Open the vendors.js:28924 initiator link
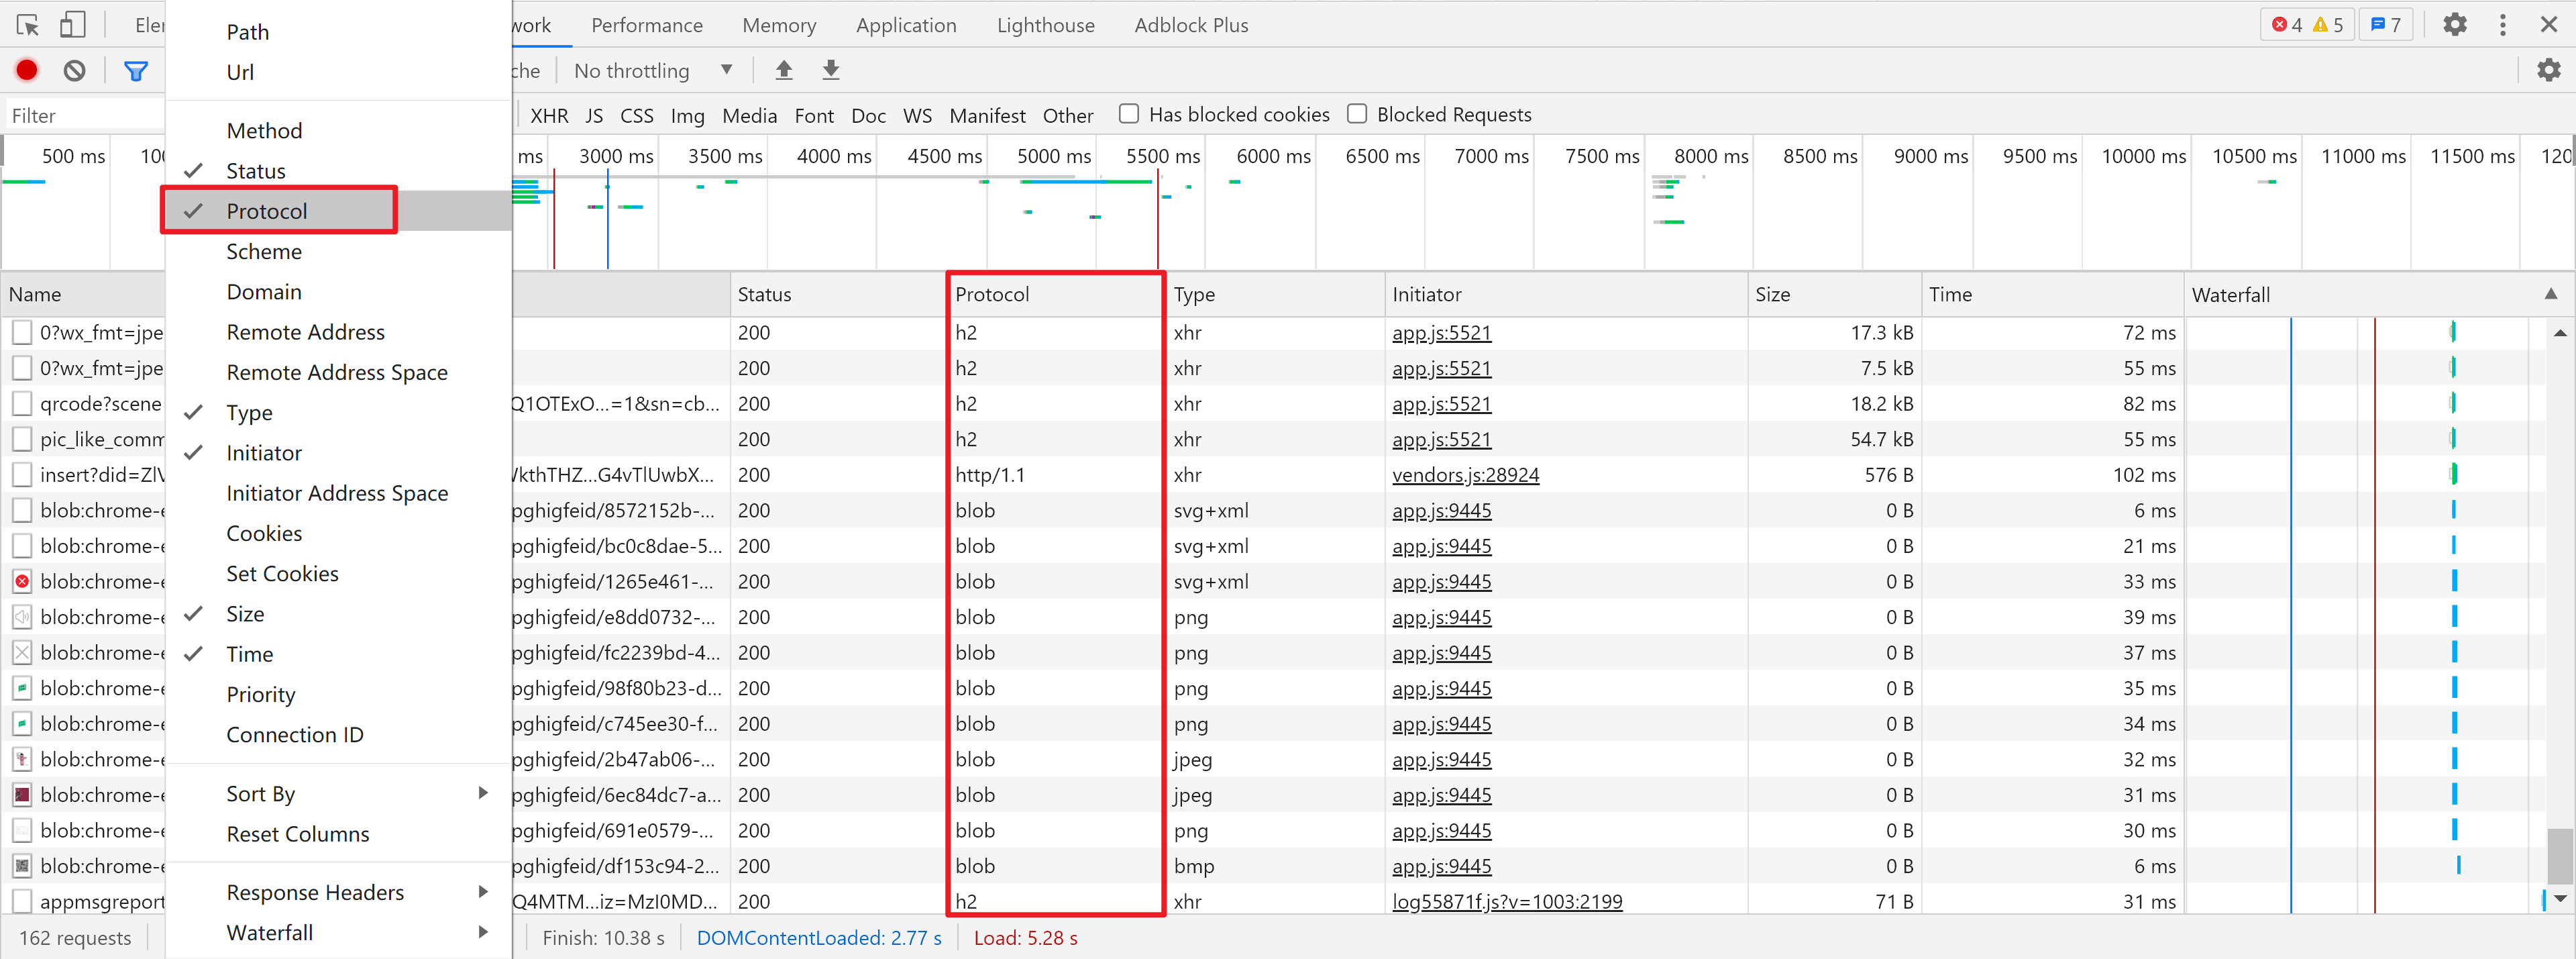Viewport: 2576px width, 959px height. pyautogui.click(x=1465, y=475)
